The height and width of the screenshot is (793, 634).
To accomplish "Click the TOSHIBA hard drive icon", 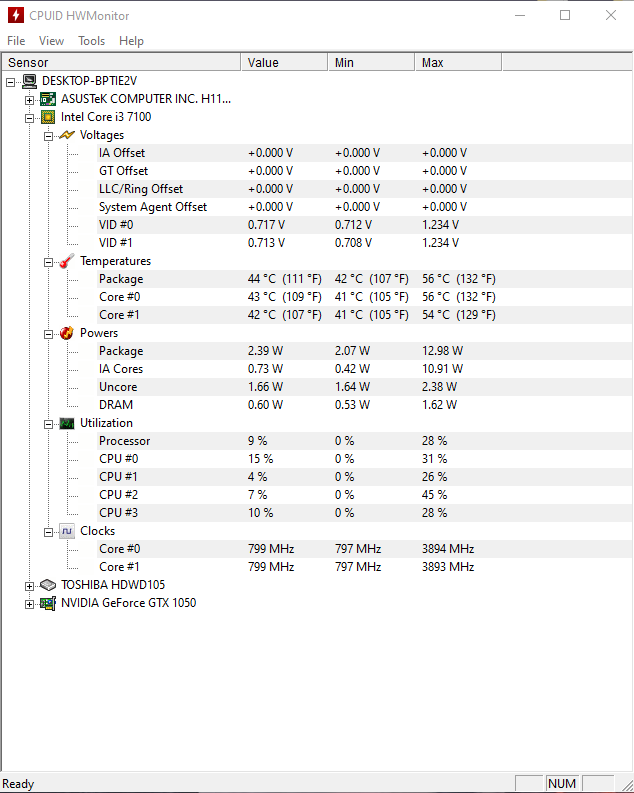I will 48,585.
